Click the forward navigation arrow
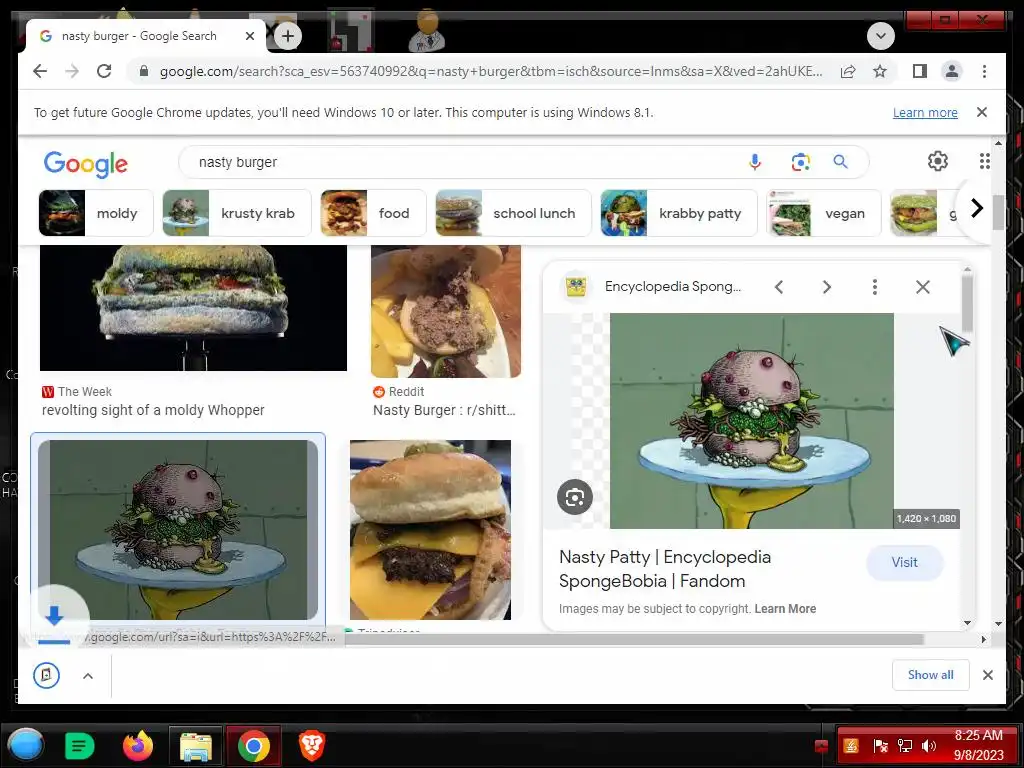1024x768 pixels. pos(72,71)
